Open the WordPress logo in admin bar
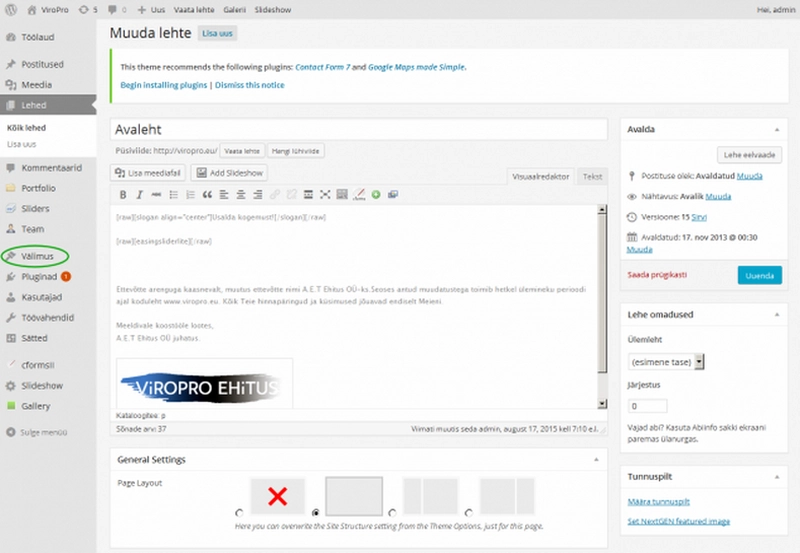Viewport: 800px width, 553px height. click(9, 9)
